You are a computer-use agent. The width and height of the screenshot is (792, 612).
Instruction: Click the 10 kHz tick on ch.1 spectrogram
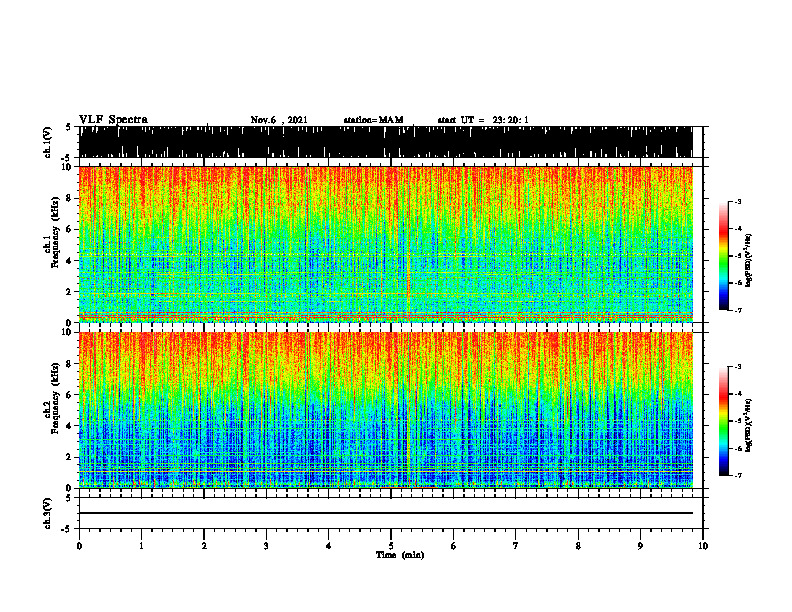click(x=67, y=167)
